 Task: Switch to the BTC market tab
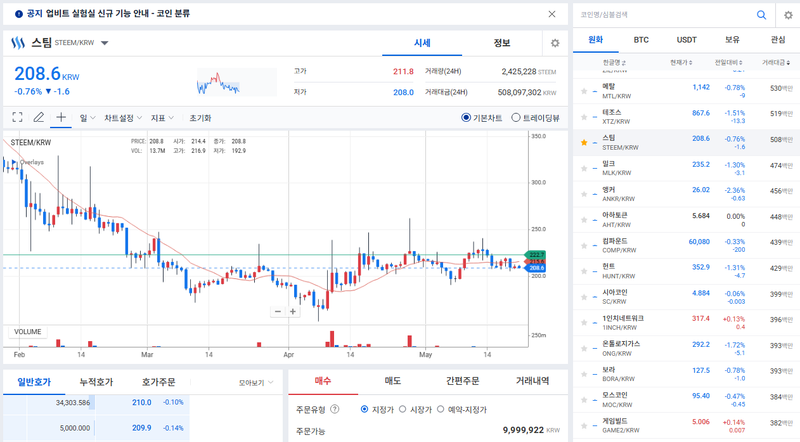point(641,40)
